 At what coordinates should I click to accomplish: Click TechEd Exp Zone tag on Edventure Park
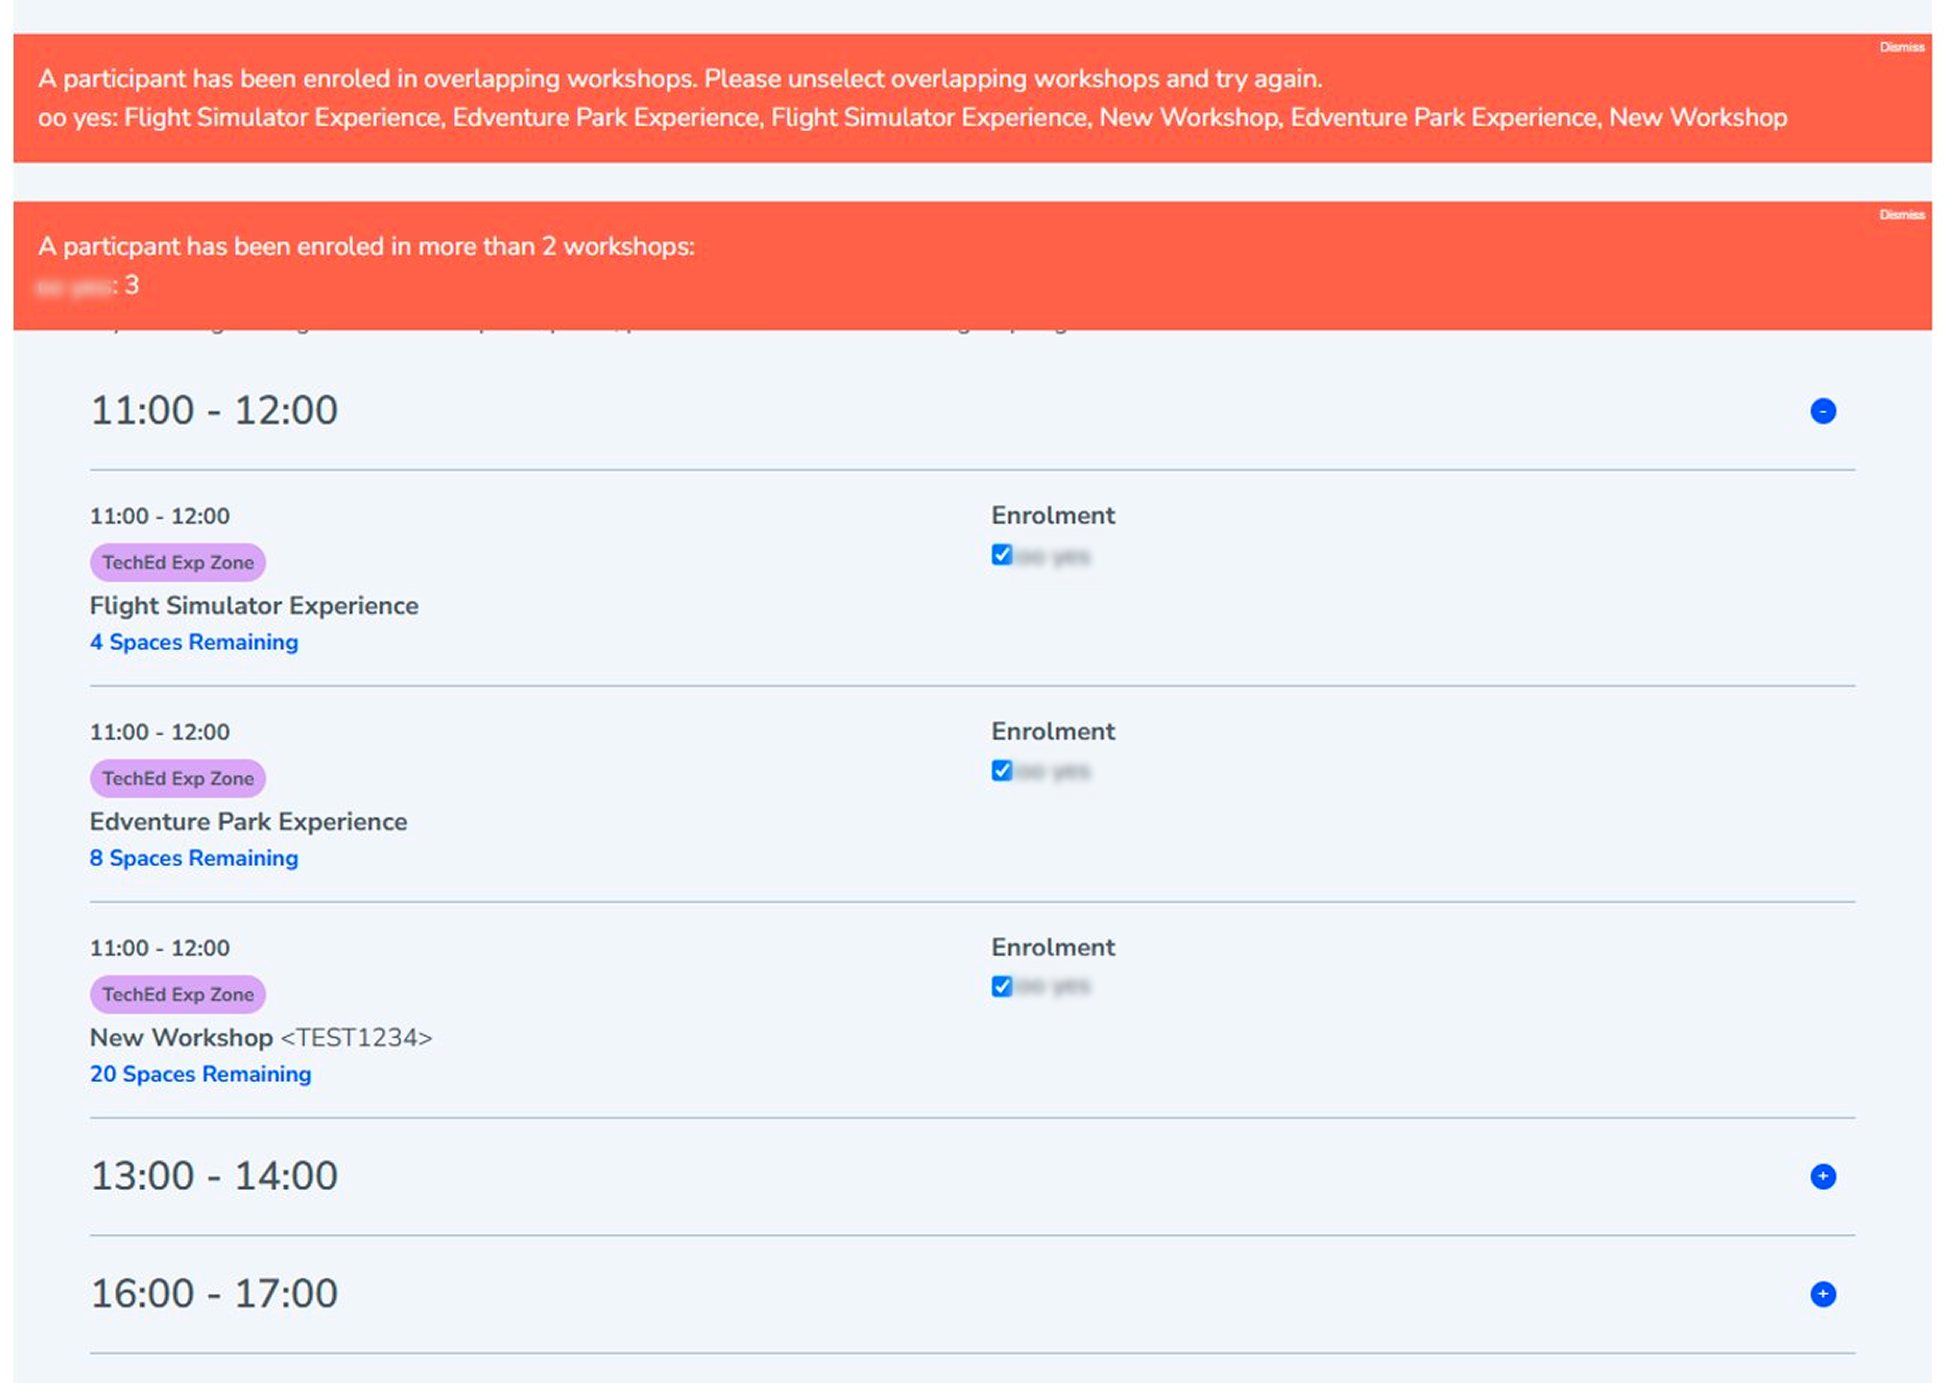point(178,779)
